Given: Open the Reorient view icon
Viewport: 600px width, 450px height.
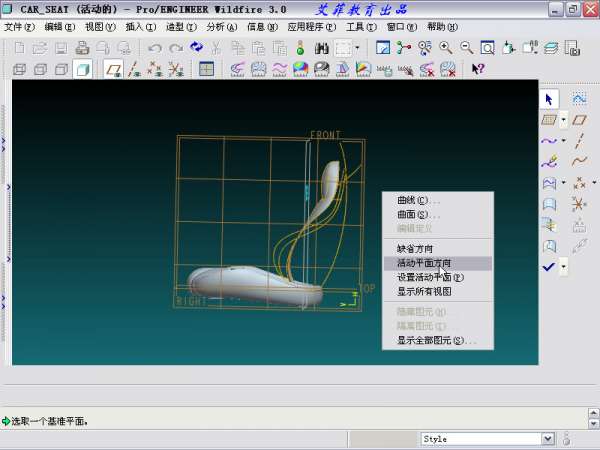Looking at the screenshot, I should (509, 48).
